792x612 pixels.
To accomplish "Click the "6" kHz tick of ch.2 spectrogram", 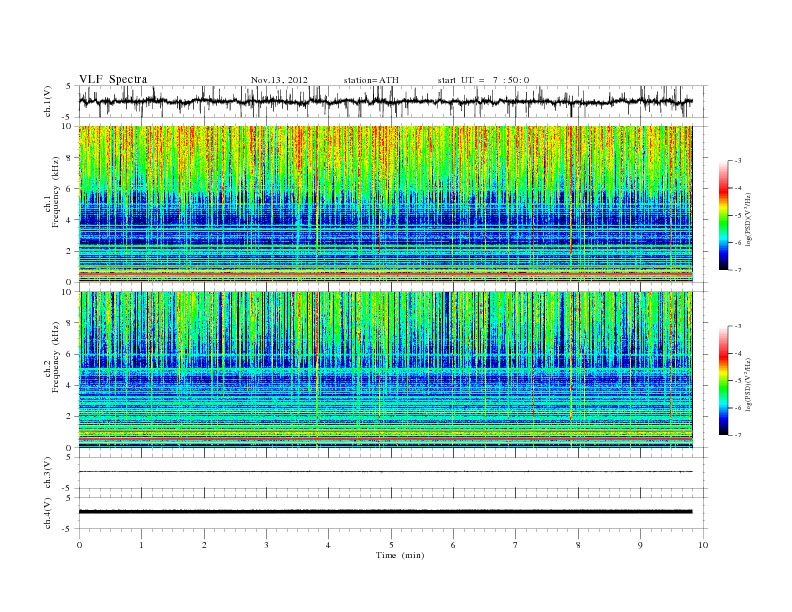I will [x=70, y=354].
